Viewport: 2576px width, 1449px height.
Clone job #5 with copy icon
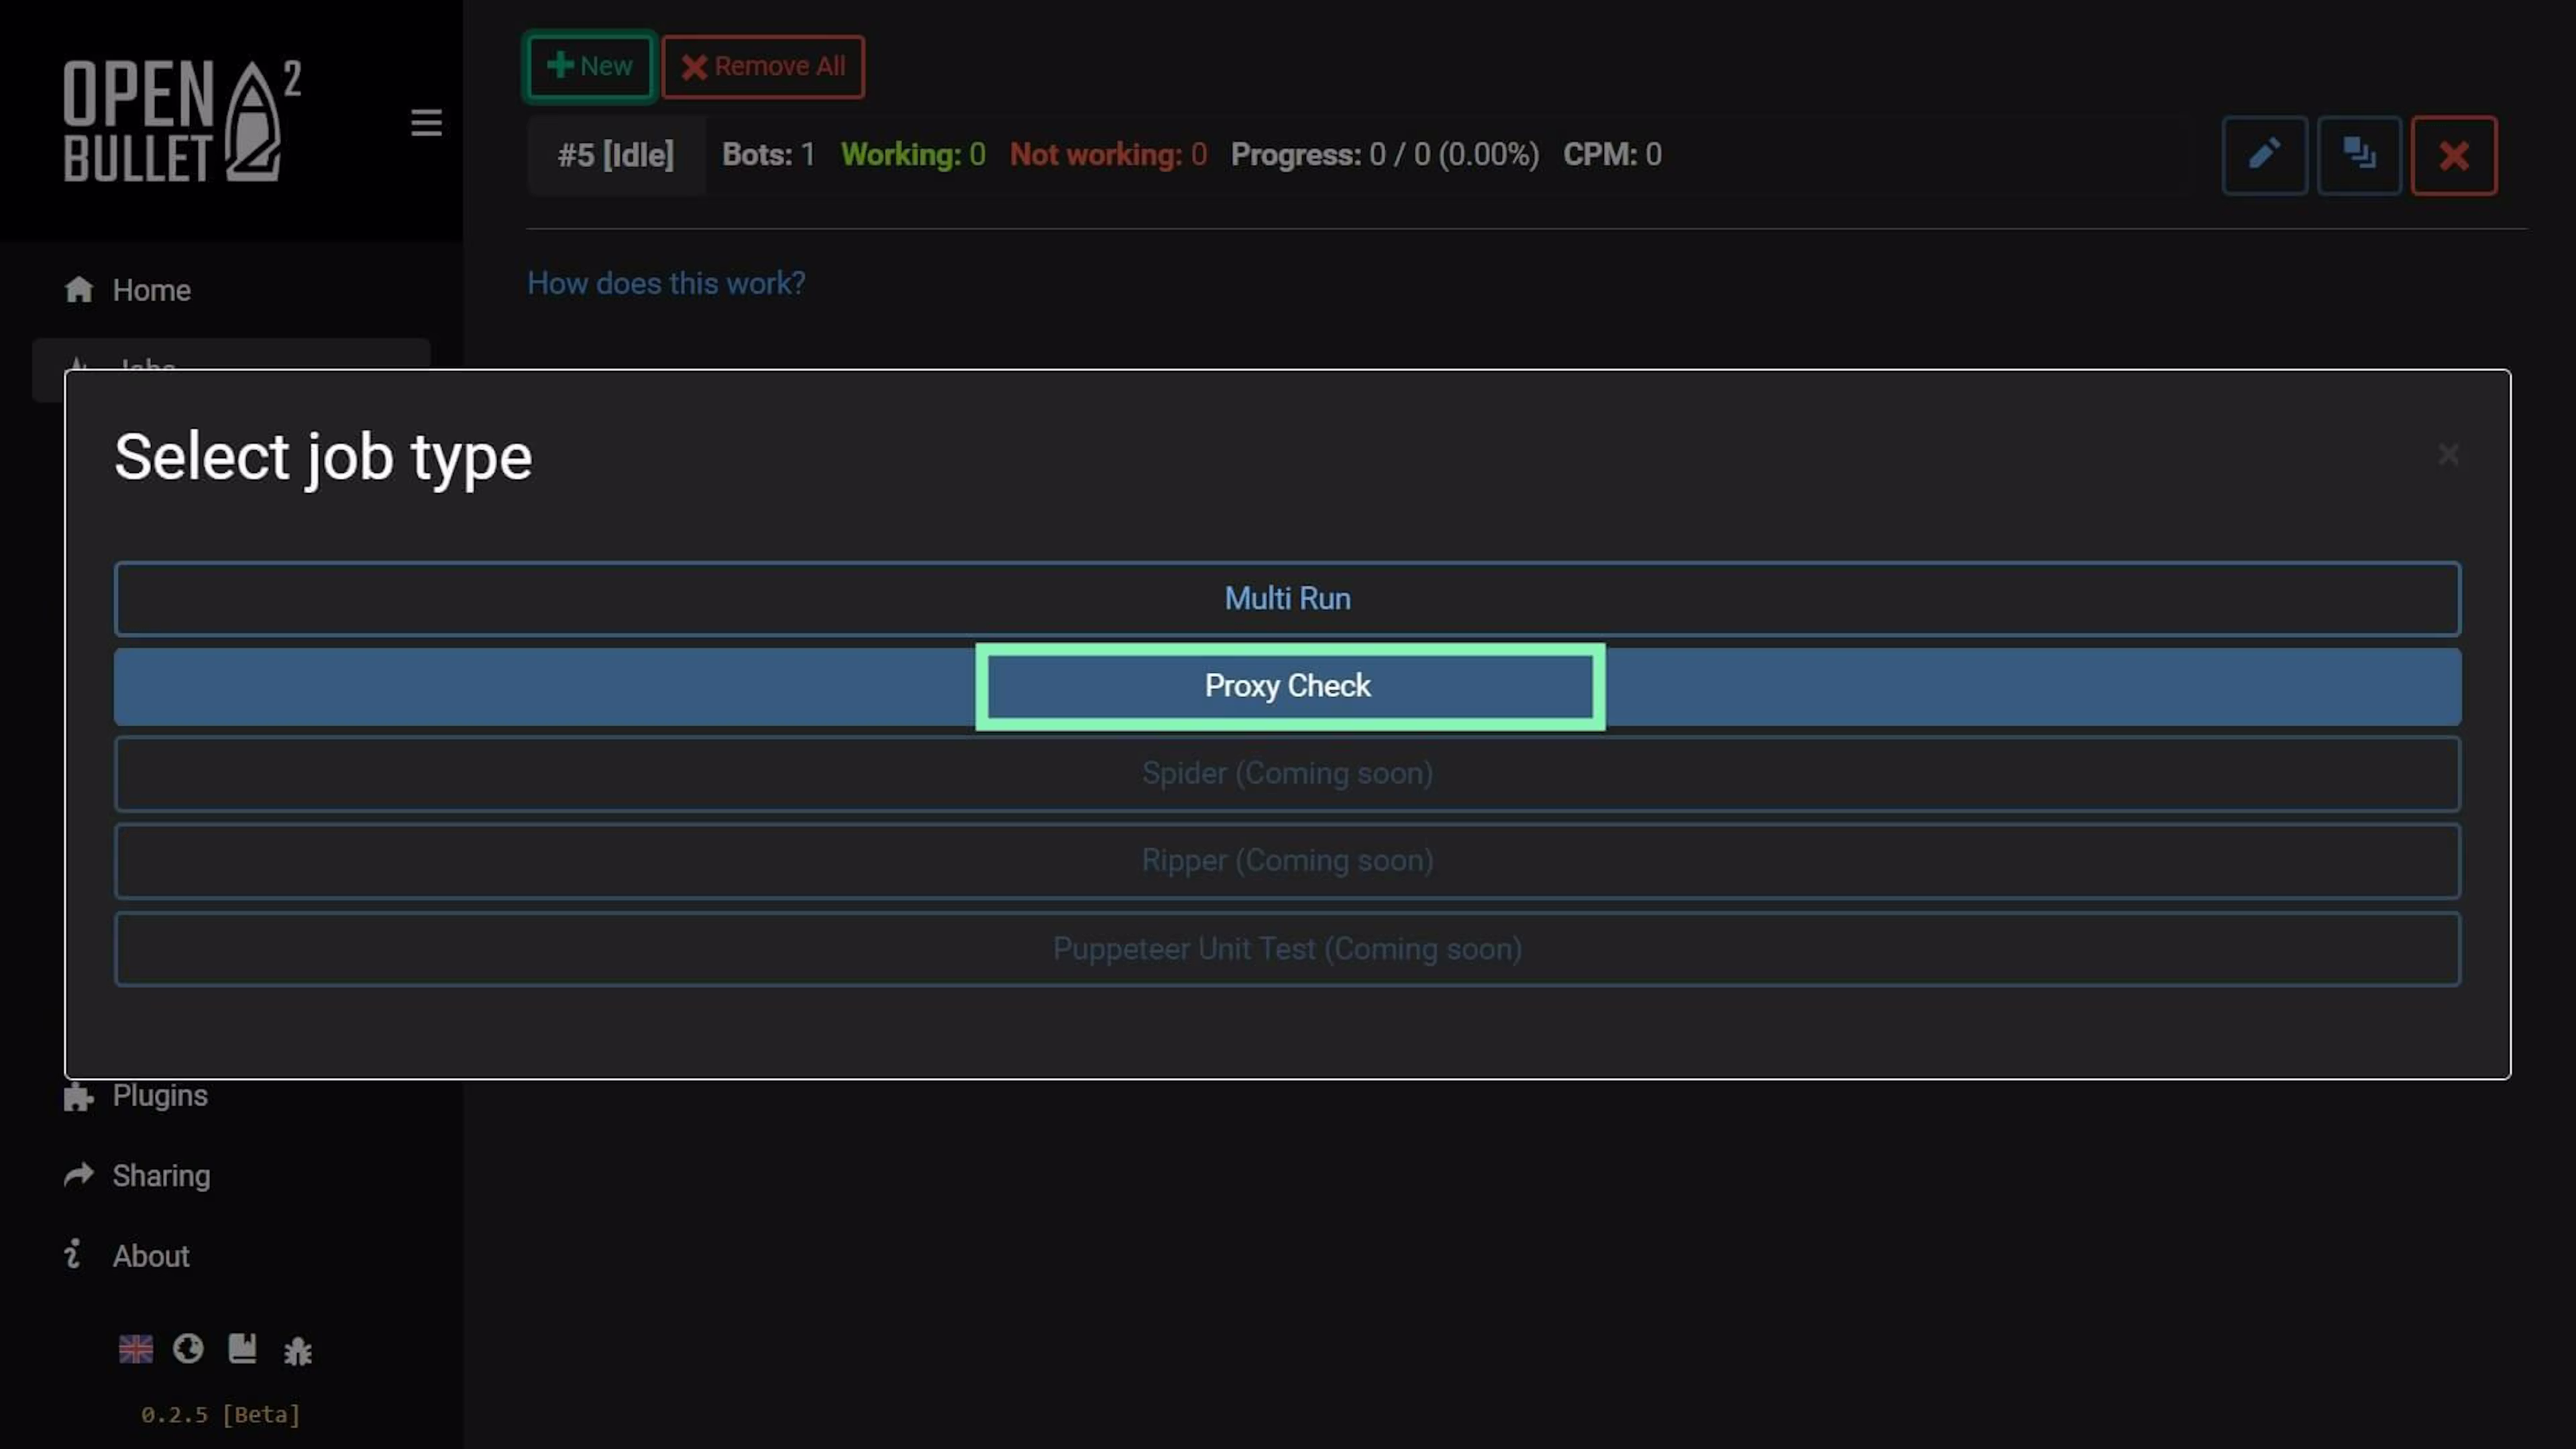[2359, 155]
